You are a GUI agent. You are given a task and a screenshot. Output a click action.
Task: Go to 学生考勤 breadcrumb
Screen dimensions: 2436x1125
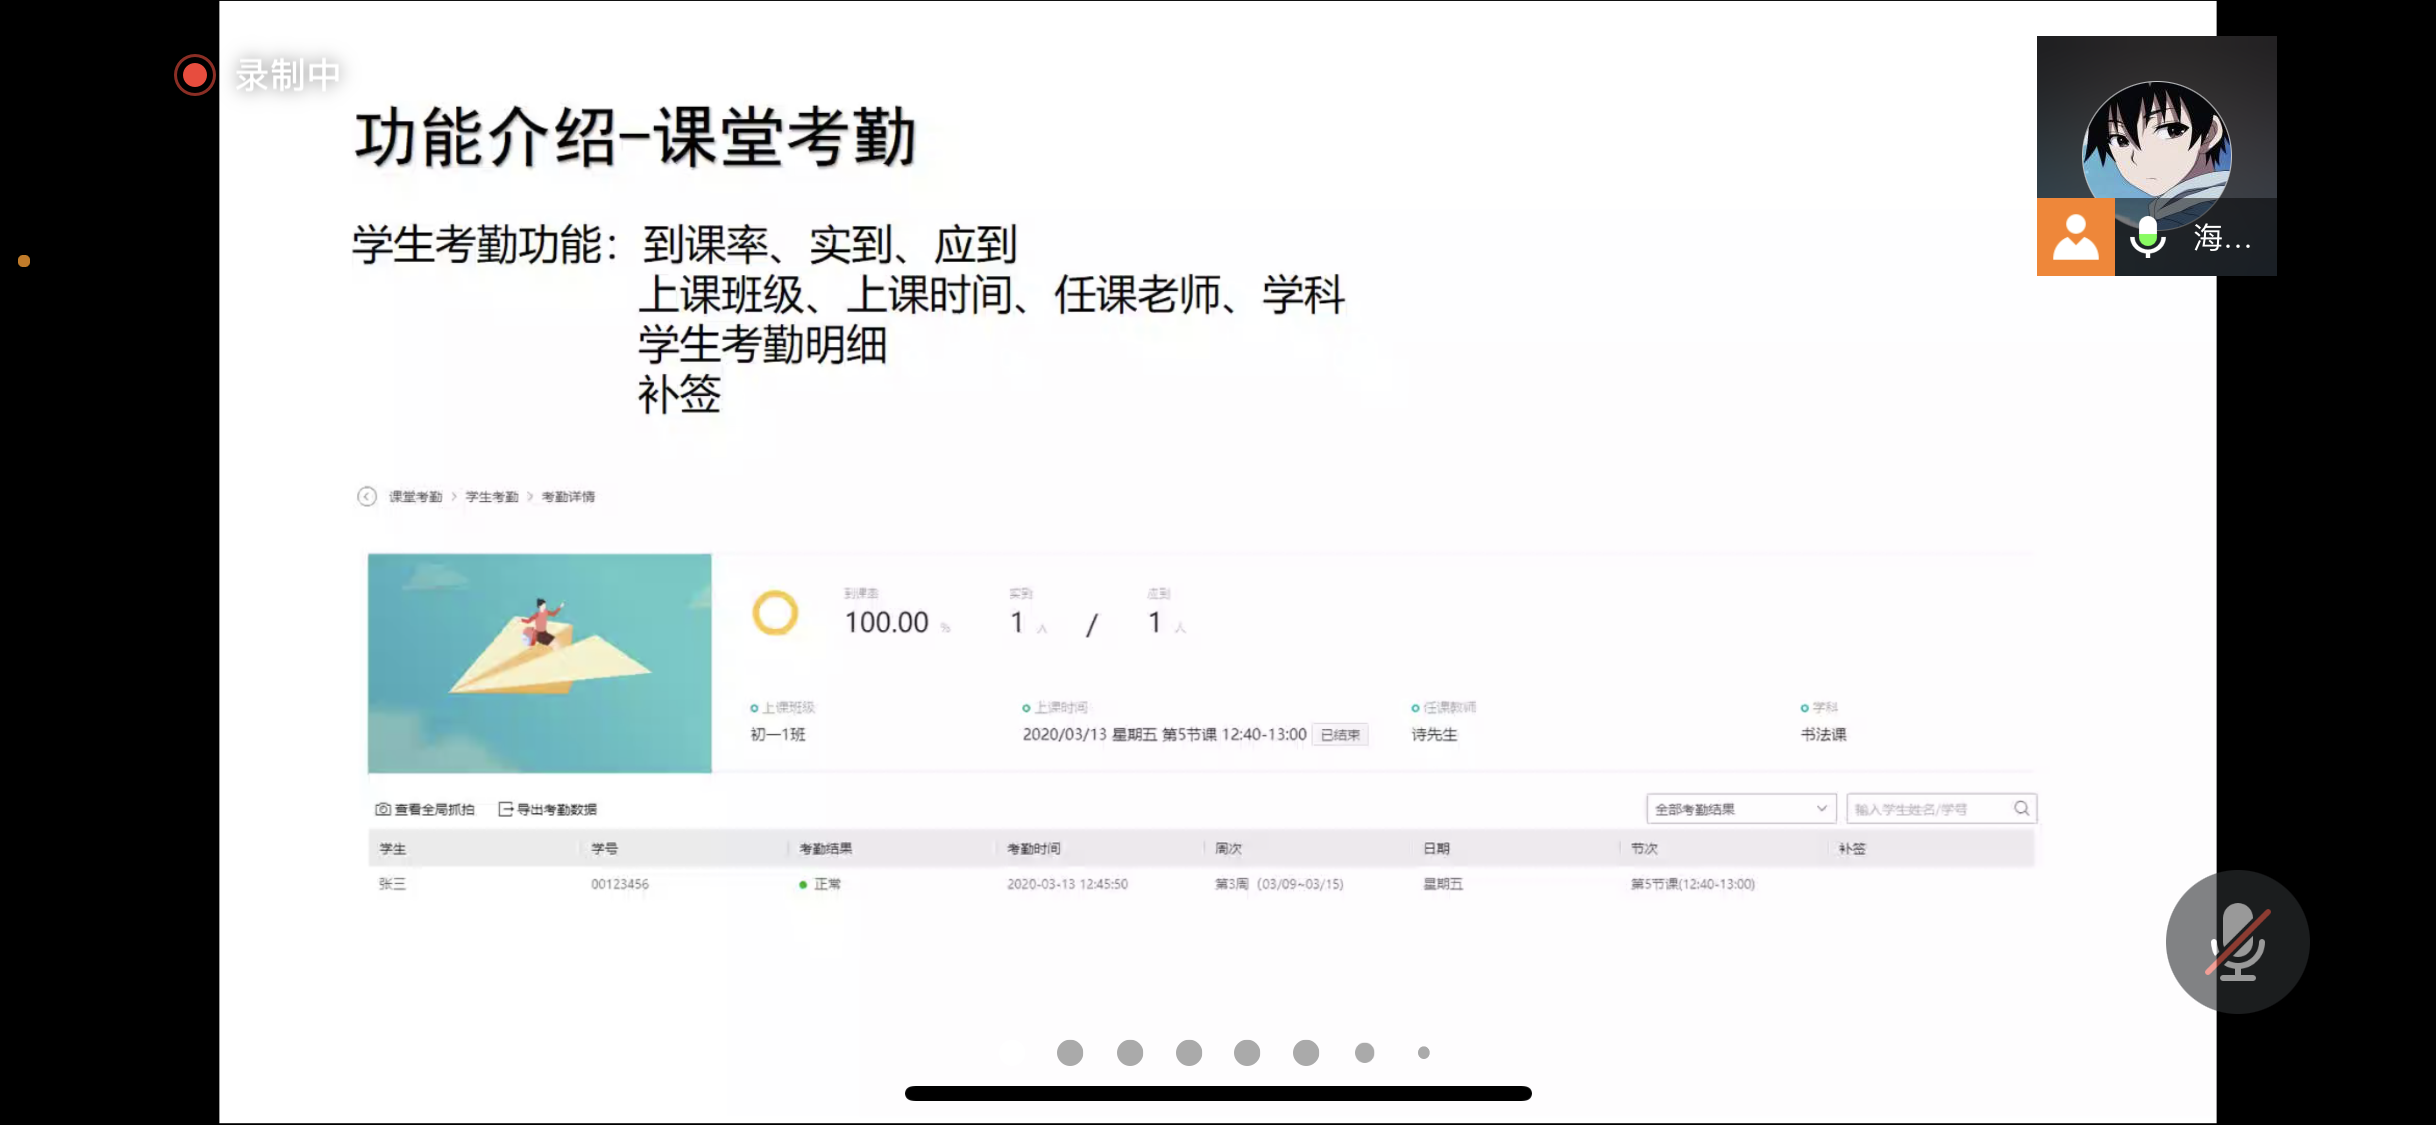point(492,497)
